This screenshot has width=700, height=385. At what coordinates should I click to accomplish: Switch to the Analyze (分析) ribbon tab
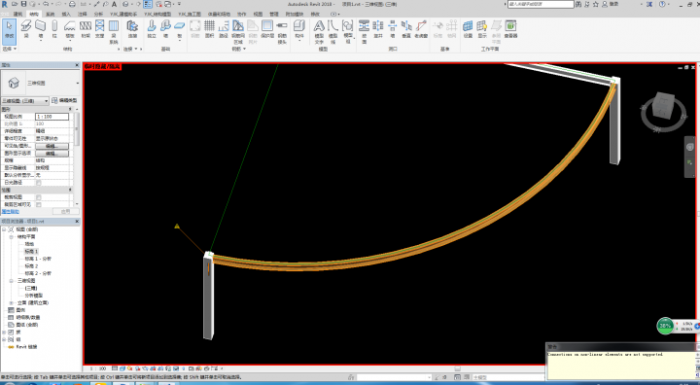click(98, 14)
